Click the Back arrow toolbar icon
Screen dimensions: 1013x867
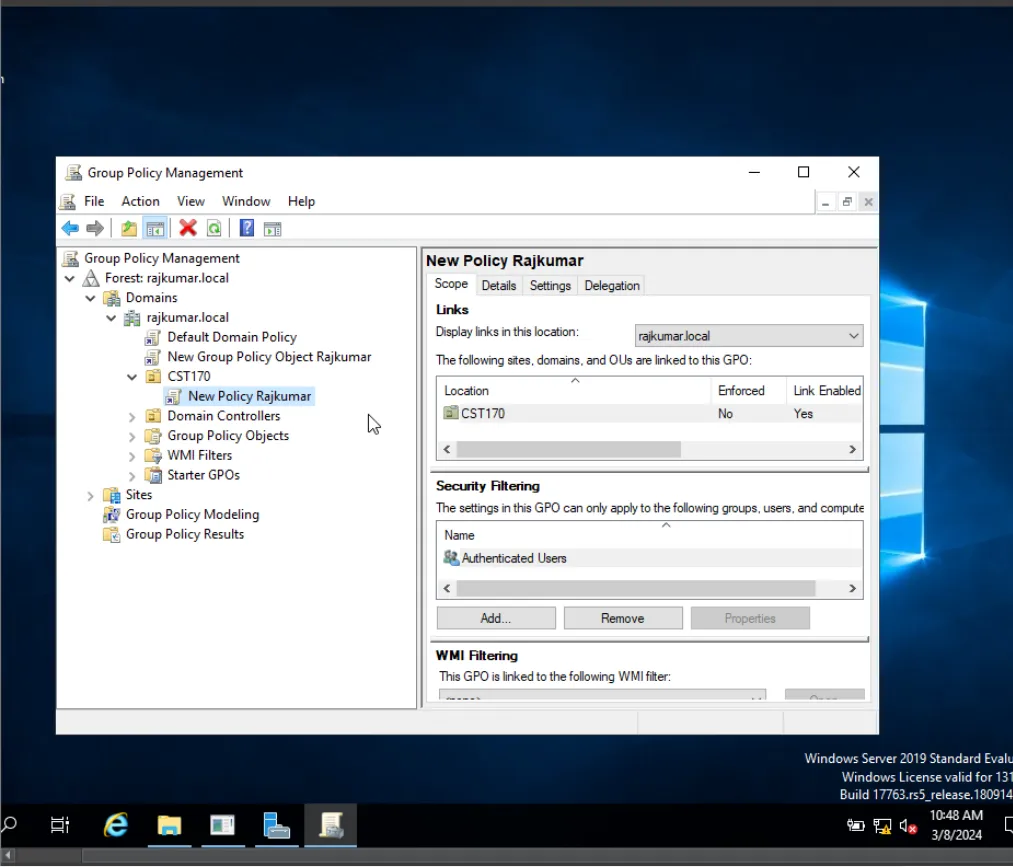pos(70,228)
